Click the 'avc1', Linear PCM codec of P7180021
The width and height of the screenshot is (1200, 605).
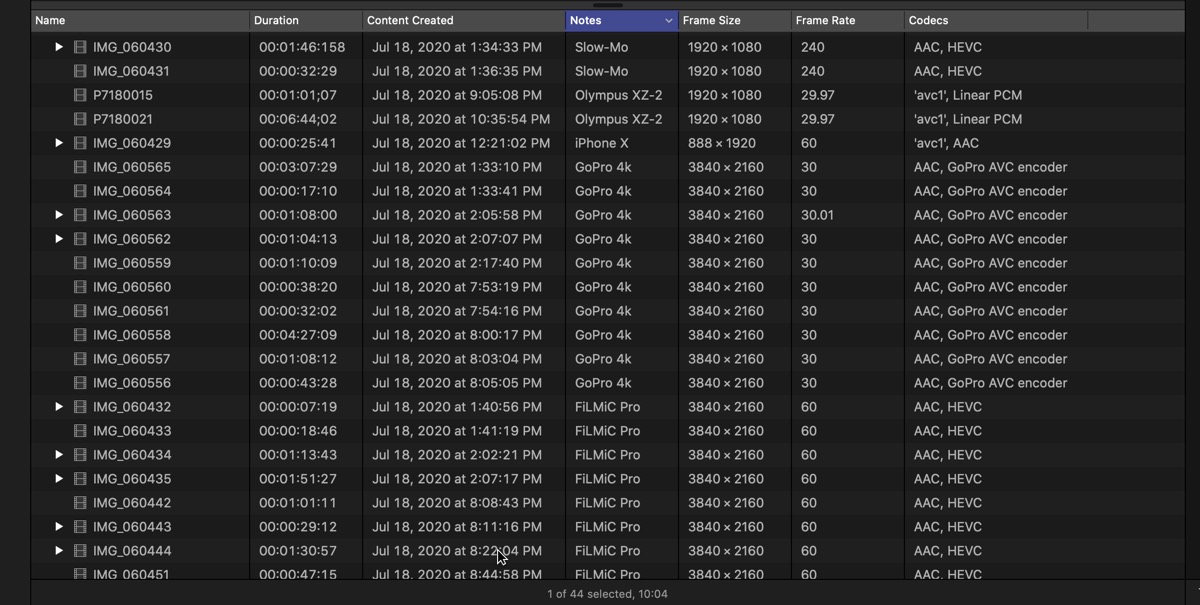968,119
